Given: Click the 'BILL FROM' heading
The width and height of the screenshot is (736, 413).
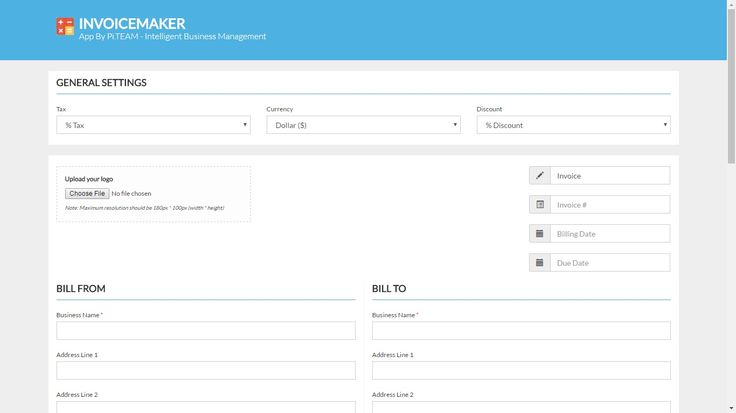Looking at the screenshot, I should pyautogui.click(x=81, y=289).
